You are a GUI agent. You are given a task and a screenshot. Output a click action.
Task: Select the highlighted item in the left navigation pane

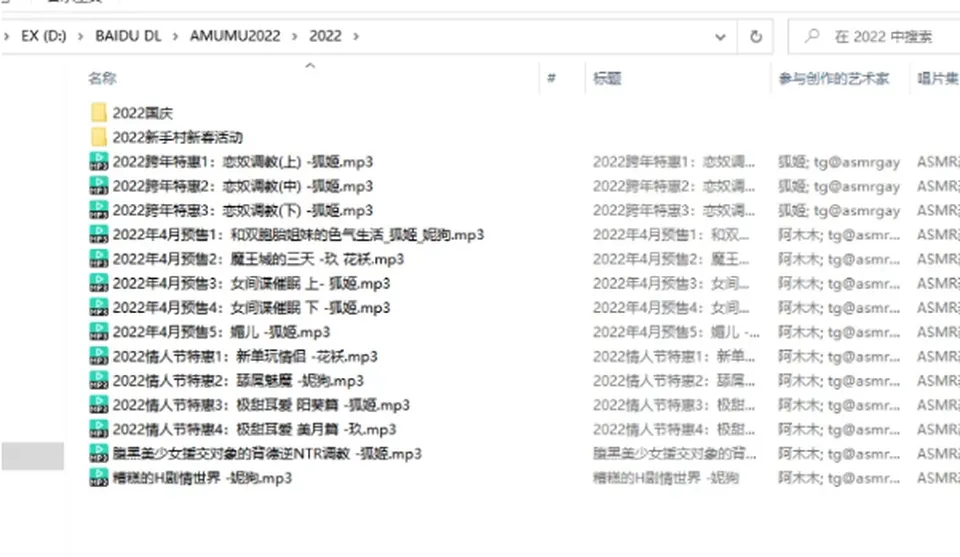coord(32,456)
